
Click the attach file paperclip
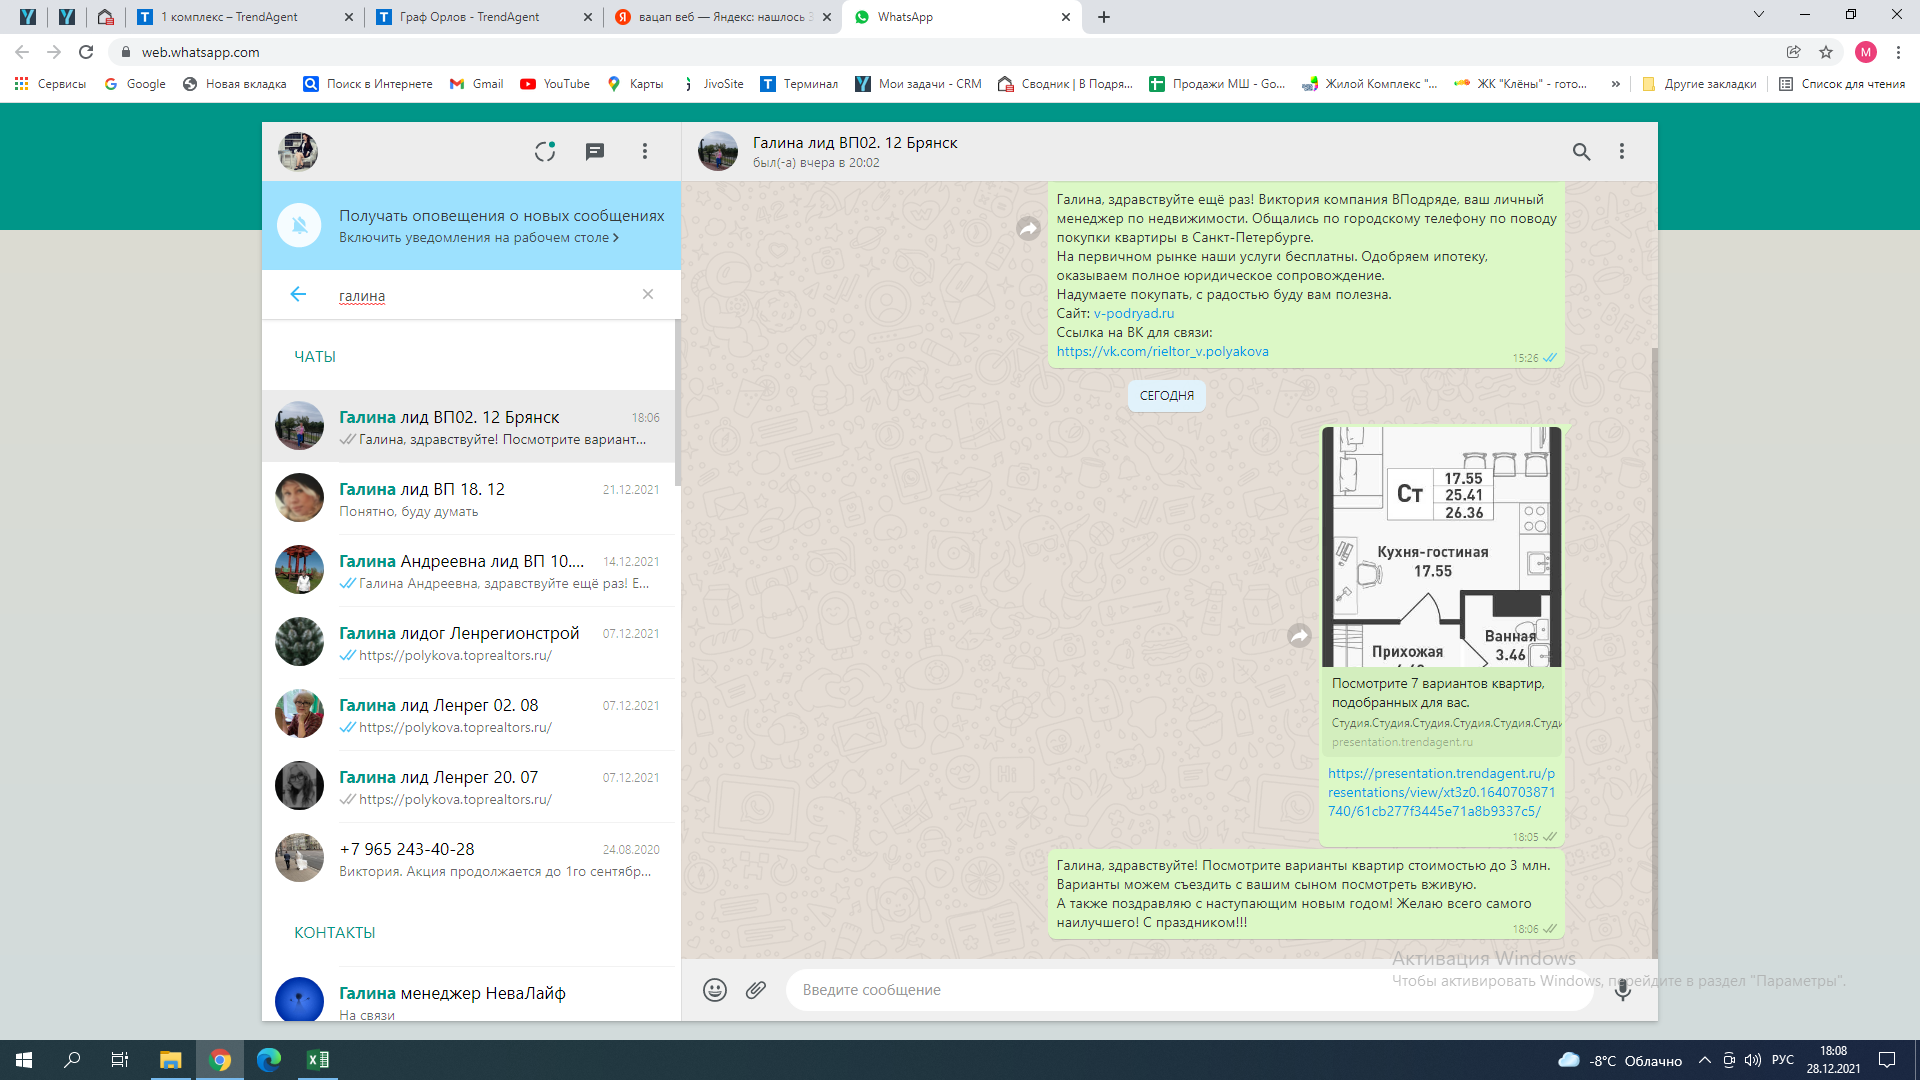pos(756,990)
